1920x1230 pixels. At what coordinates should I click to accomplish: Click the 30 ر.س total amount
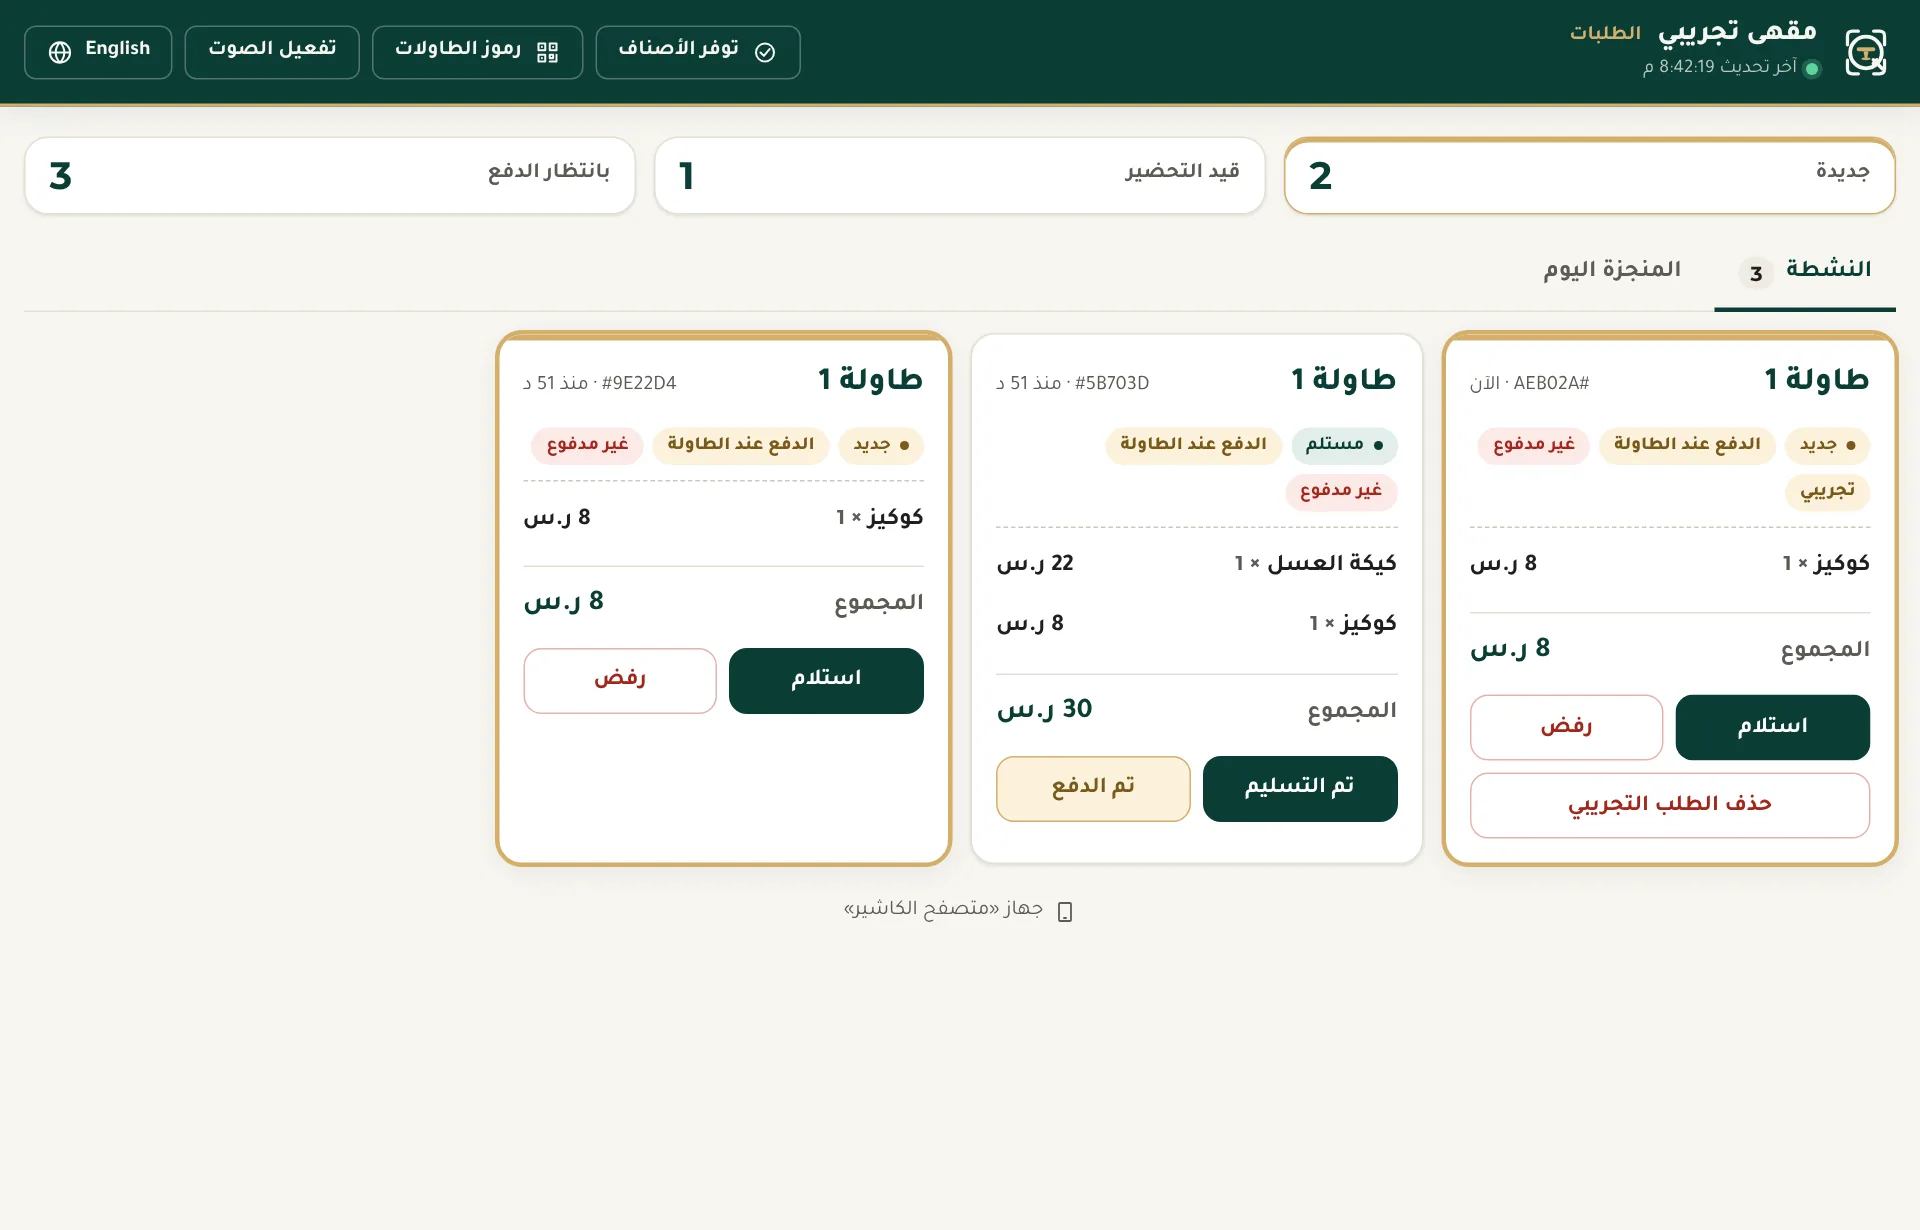pos(1044,710)
